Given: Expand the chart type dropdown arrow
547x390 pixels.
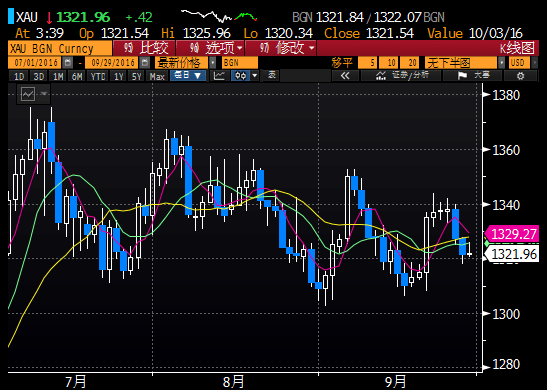Looking at the screenshot, I should click(255, 76).
